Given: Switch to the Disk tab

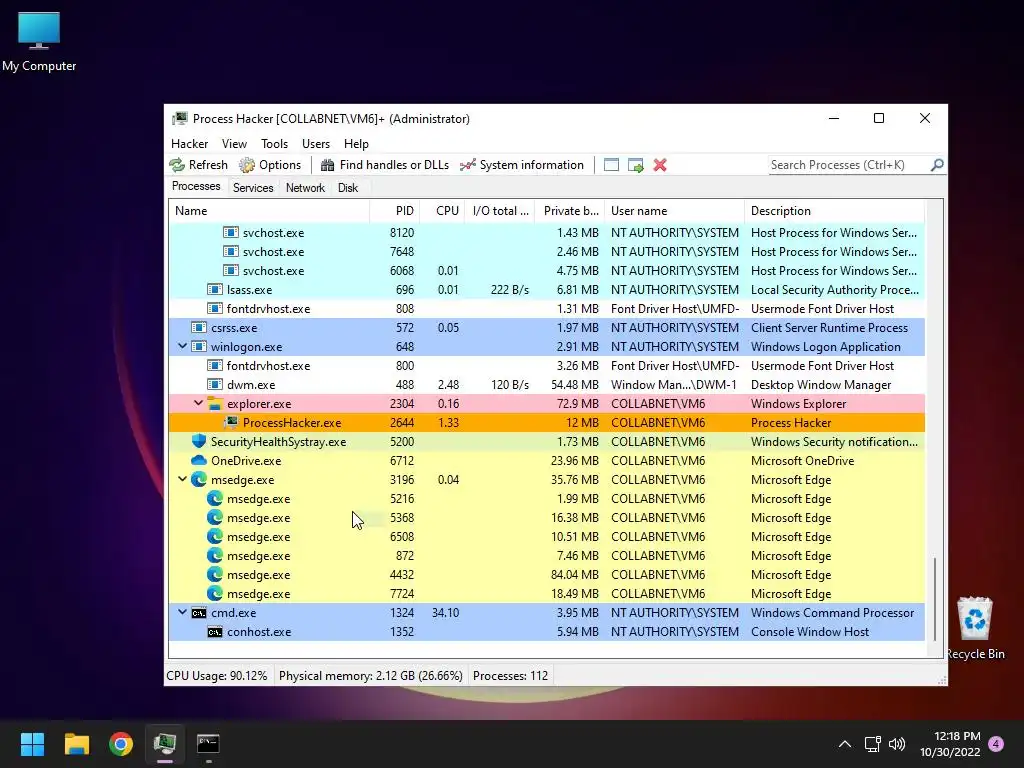Looking at the screenshot, I should click(347, 188).
